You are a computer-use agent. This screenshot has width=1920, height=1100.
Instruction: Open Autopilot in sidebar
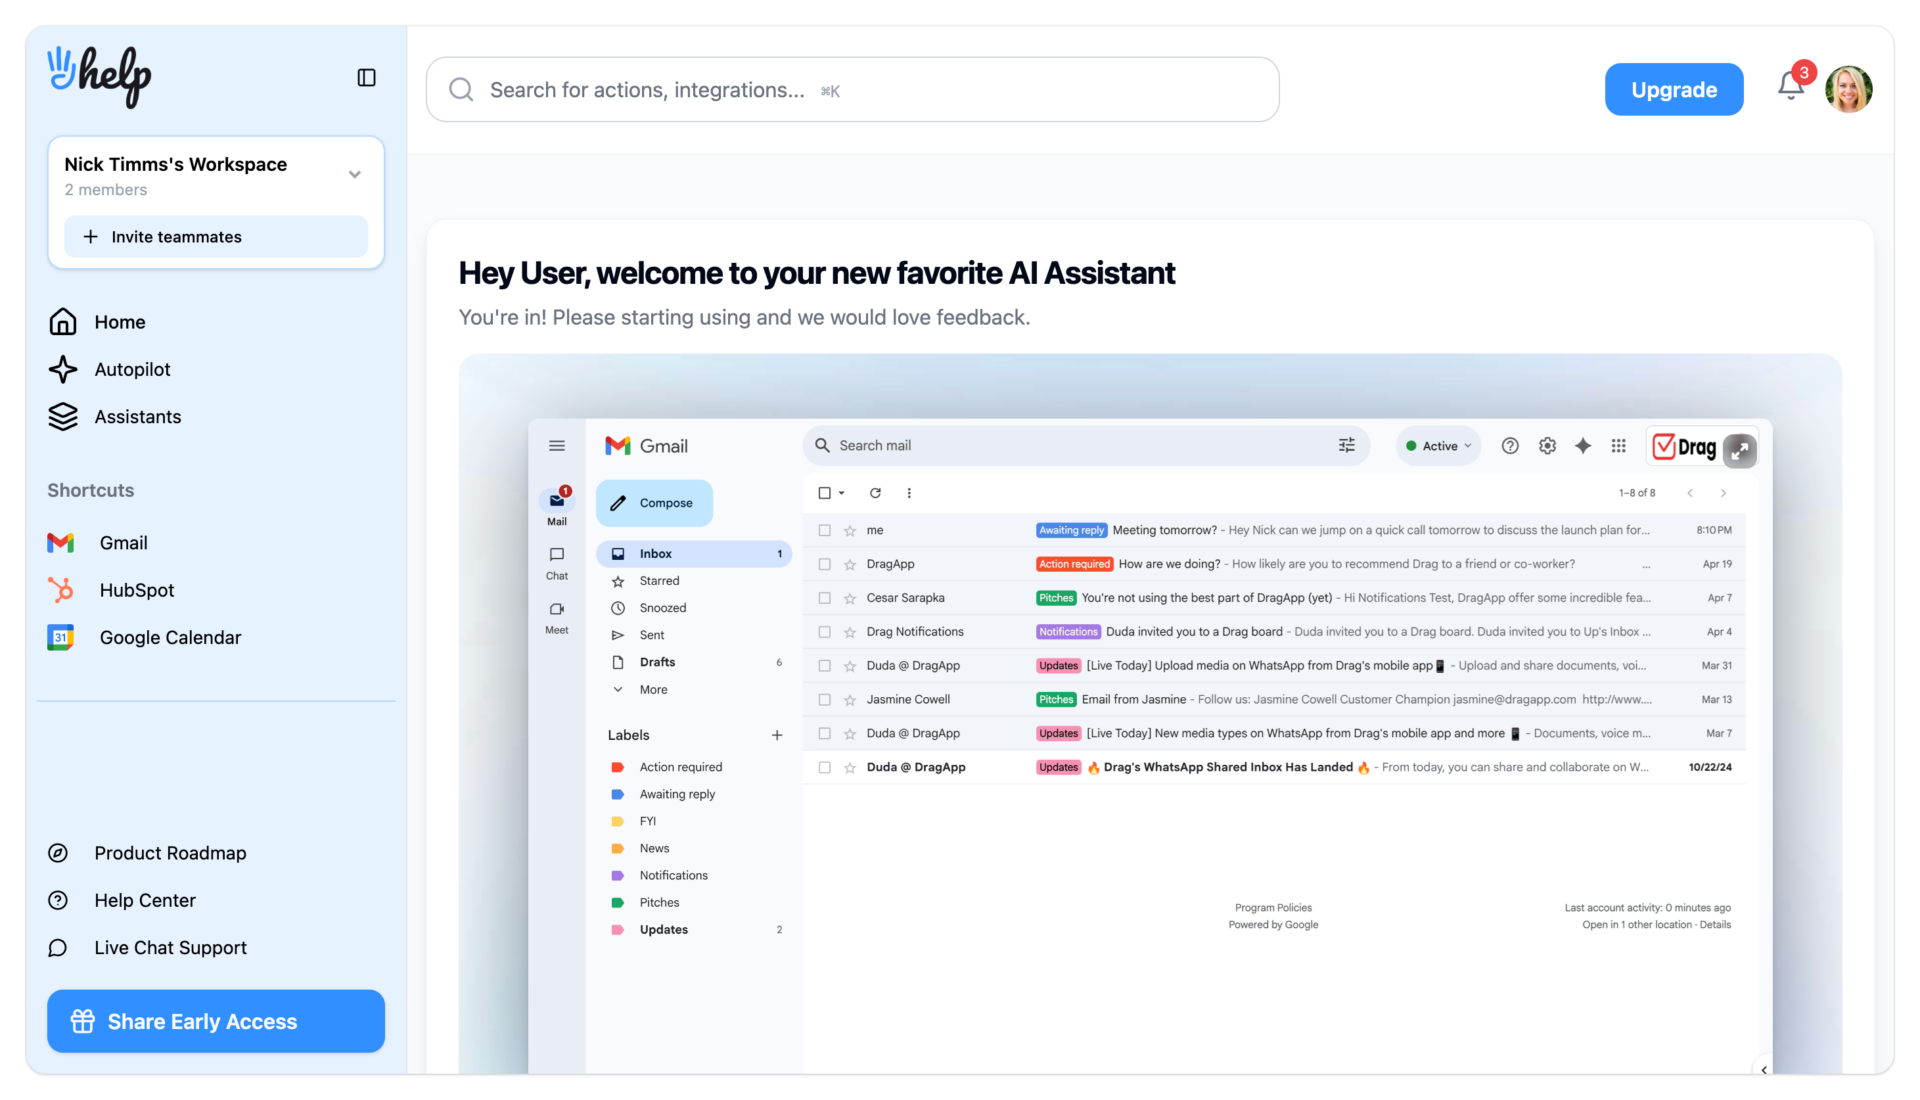point(109,369)
